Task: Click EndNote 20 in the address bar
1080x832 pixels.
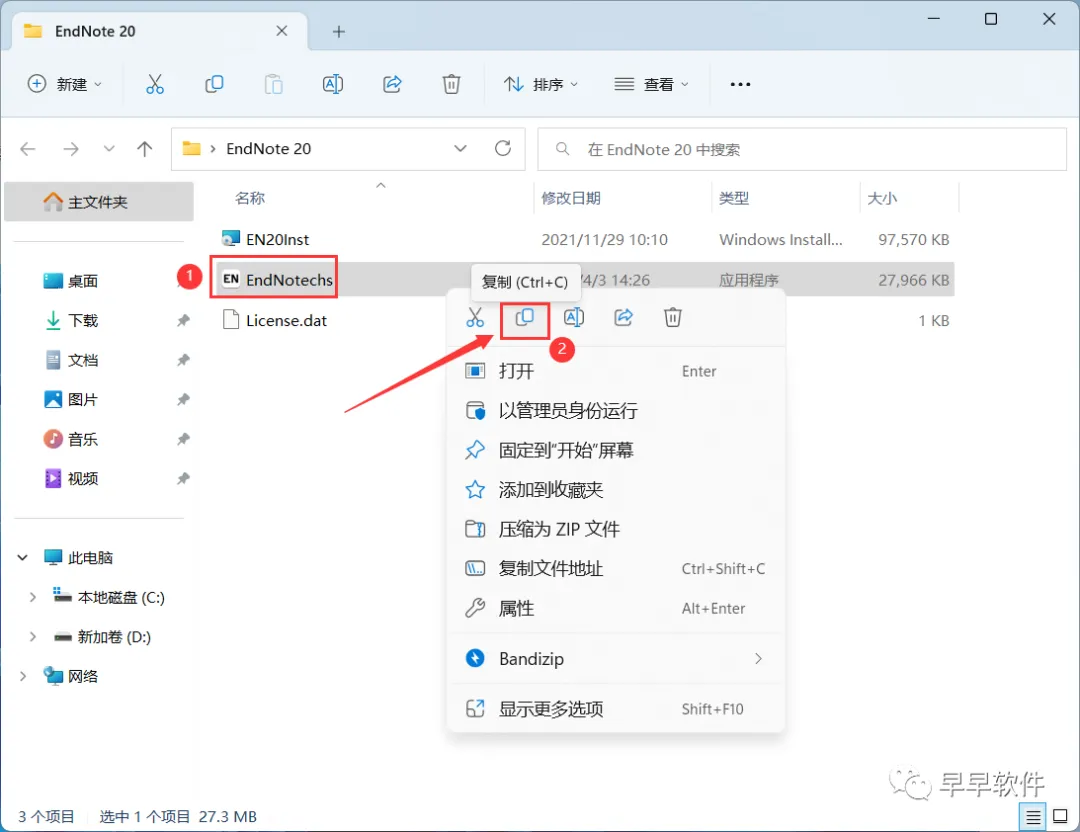Action: (x=269, y=149)
